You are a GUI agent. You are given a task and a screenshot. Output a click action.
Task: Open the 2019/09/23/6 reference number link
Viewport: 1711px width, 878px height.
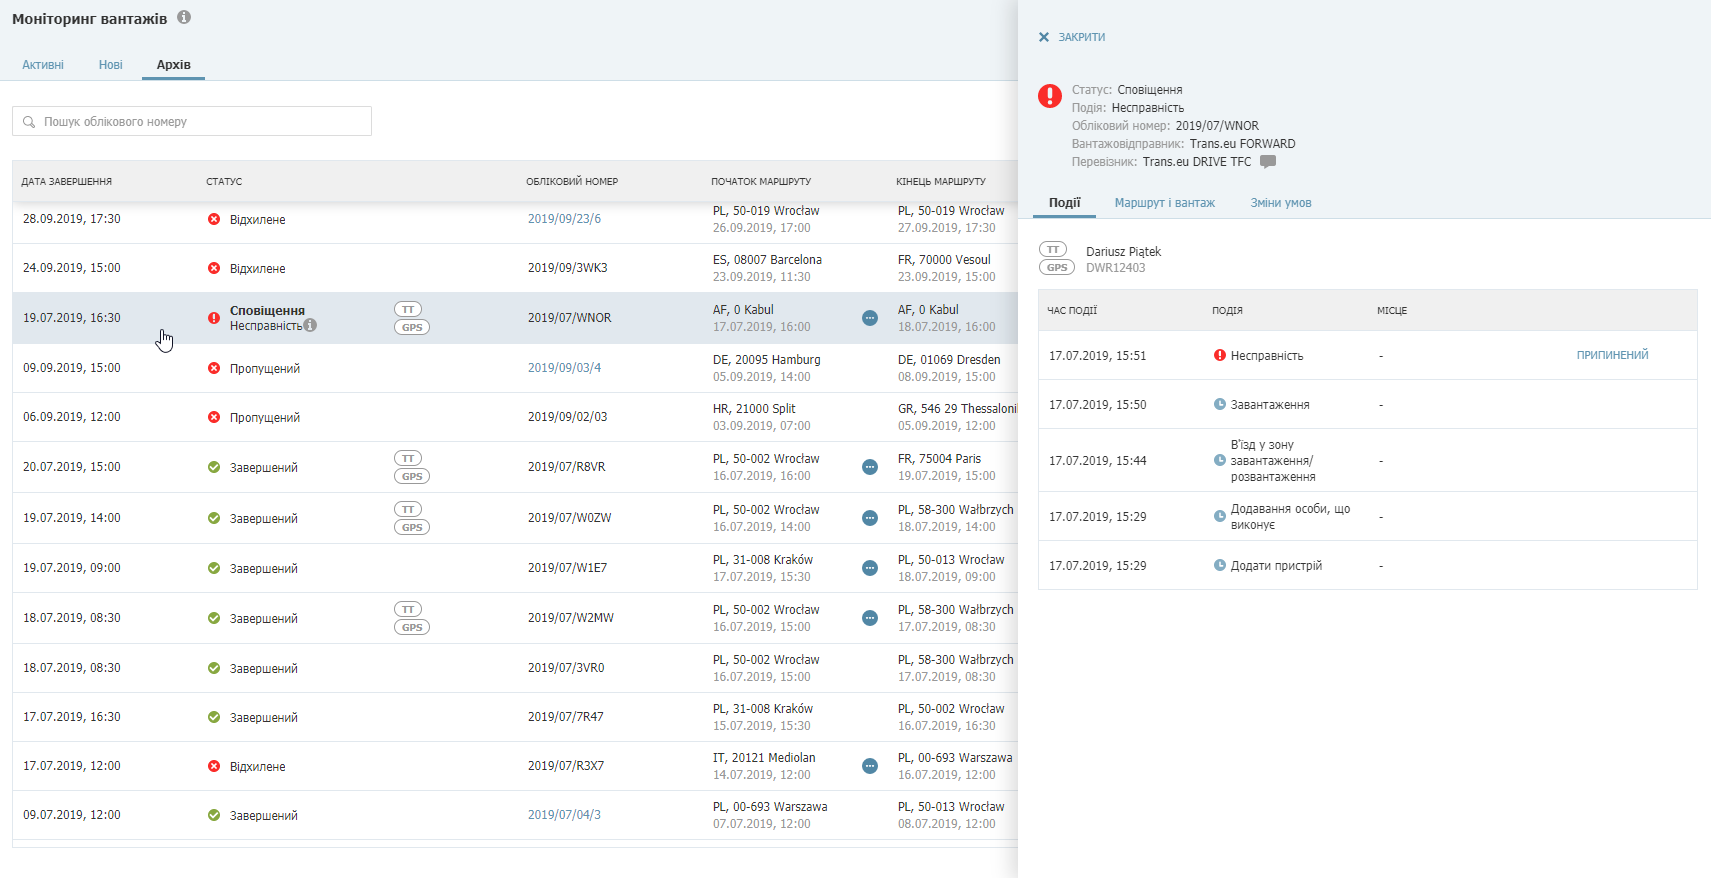[565, 219]
